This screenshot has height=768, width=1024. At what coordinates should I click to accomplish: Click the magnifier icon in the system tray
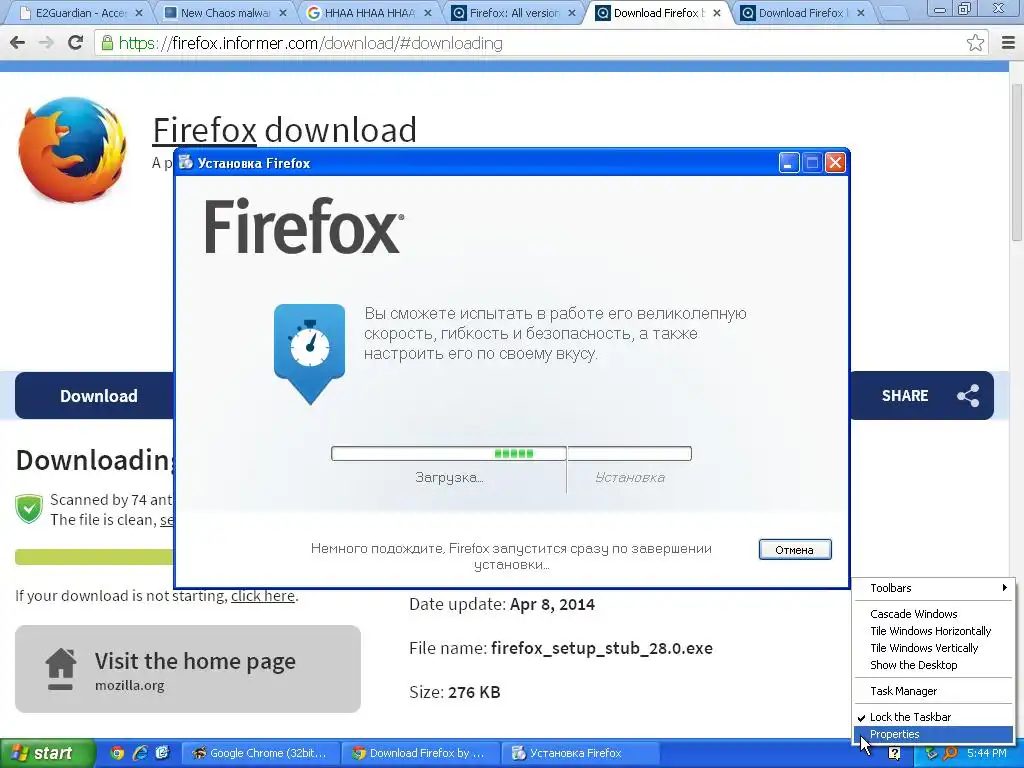[x=950, y=754]
